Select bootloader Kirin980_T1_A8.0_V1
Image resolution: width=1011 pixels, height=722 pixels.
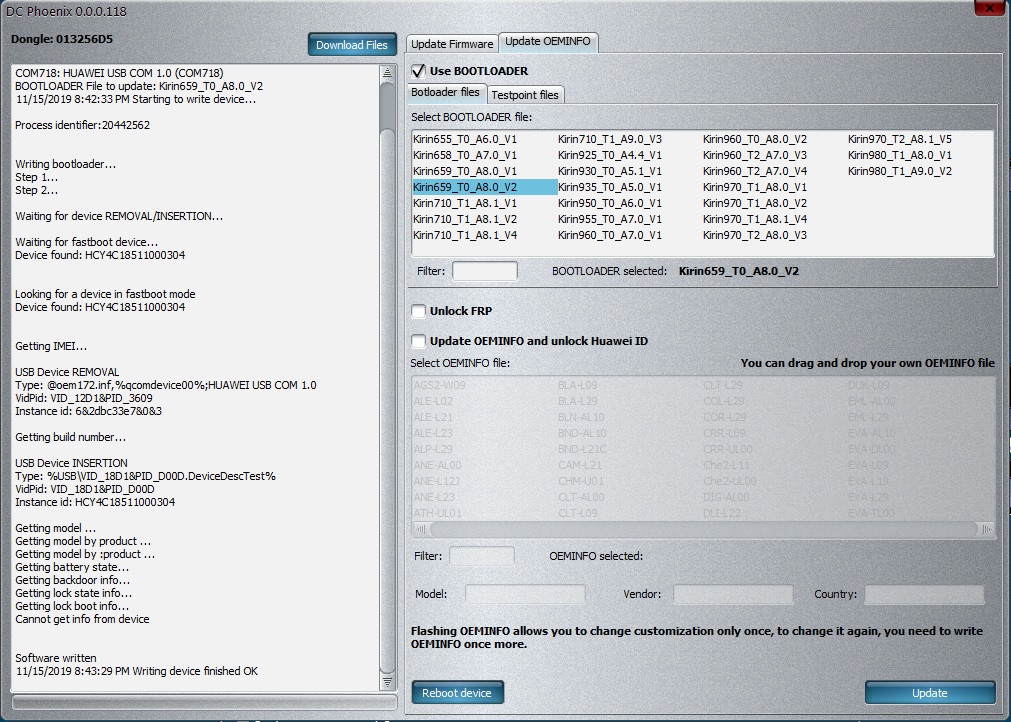(x=900, y=155)
